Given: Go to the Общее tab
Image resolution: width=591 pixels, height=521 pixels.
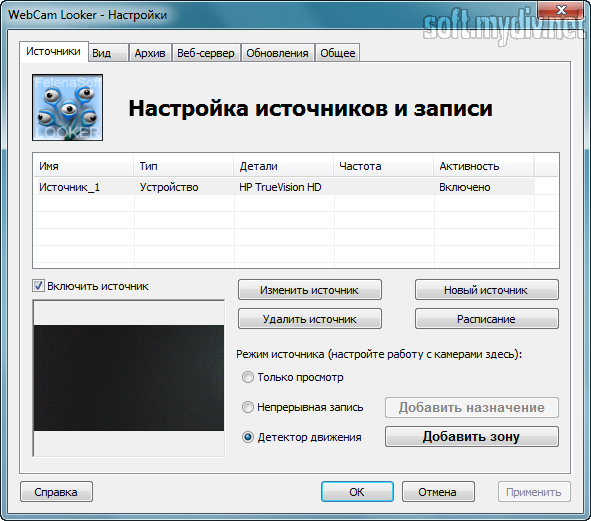Looking at the screenshot, I should click(338, 53).
